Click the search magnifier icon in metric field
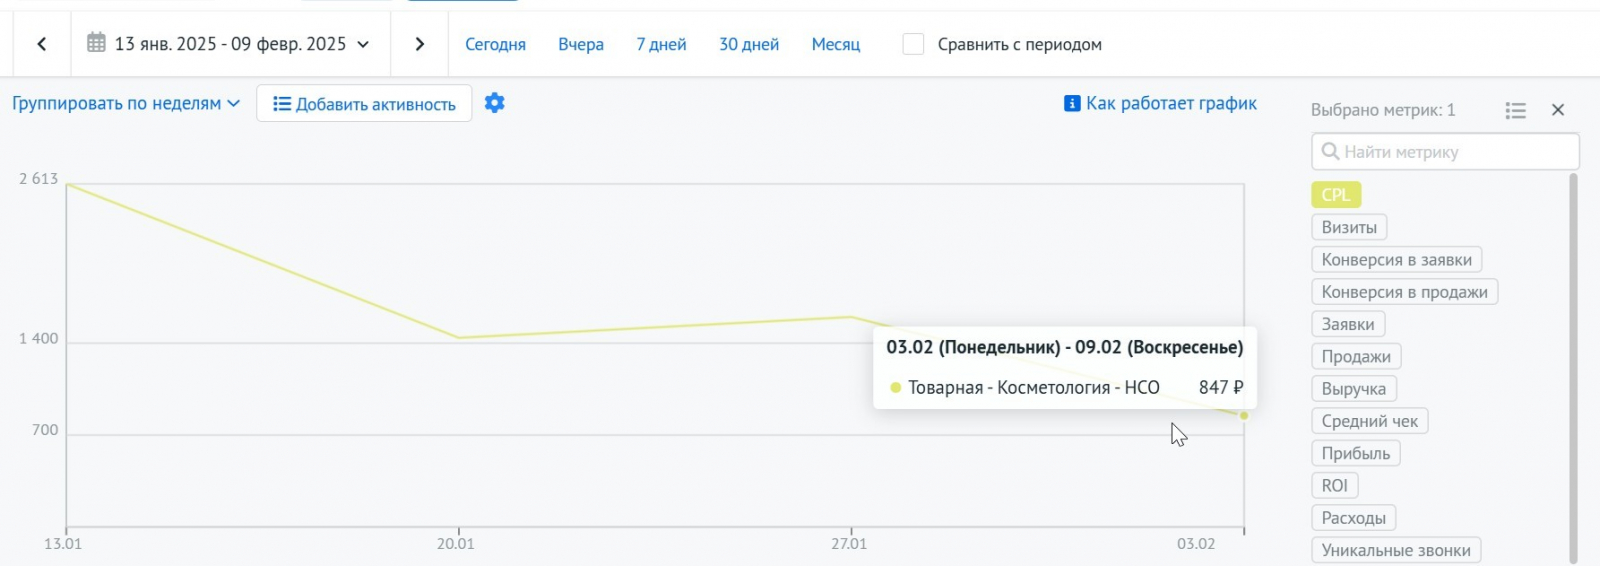Screen dimensions: 1600x566 [x=1330, y=151]
